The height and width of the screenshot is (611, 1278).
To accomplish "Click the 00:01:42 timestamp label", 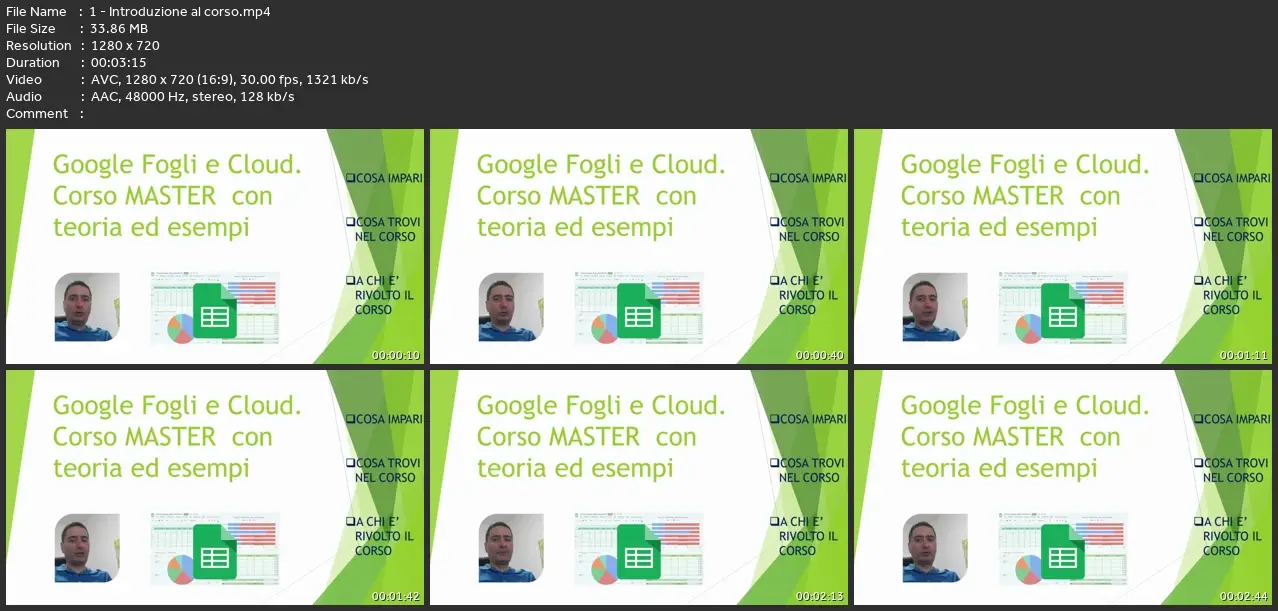I will (x=396, y=597).
